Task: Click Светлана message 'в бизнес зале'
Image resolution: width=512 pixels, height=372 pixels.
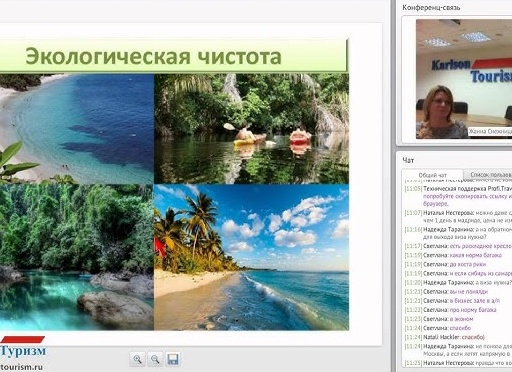Action: pos(452,301)
